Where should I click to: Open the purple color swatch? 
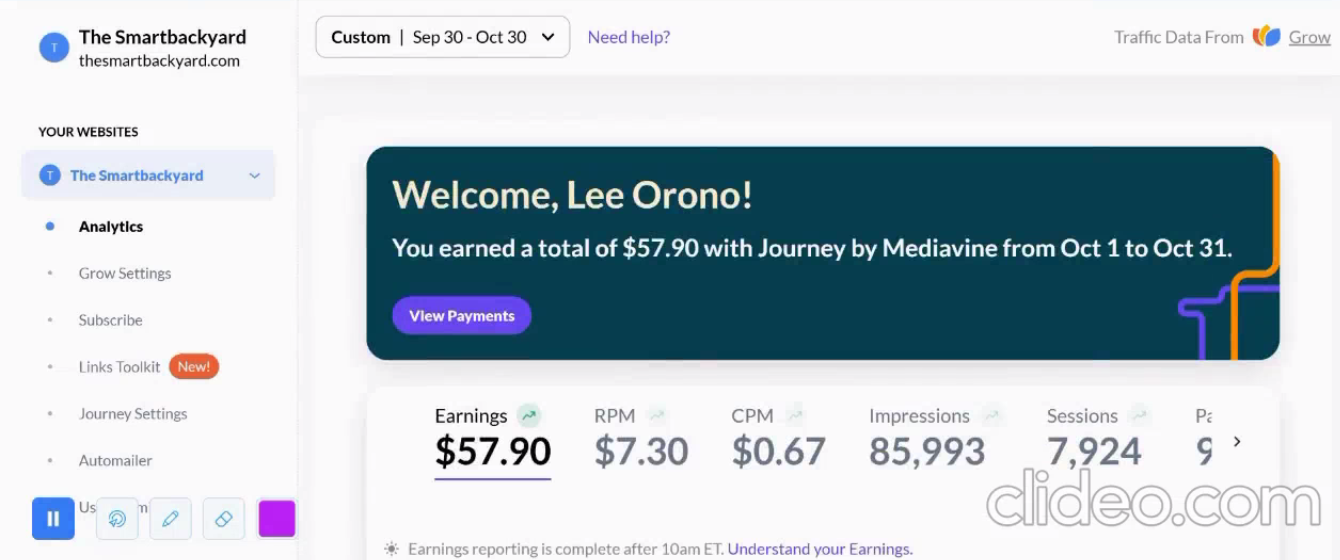[x=277, y=518]
